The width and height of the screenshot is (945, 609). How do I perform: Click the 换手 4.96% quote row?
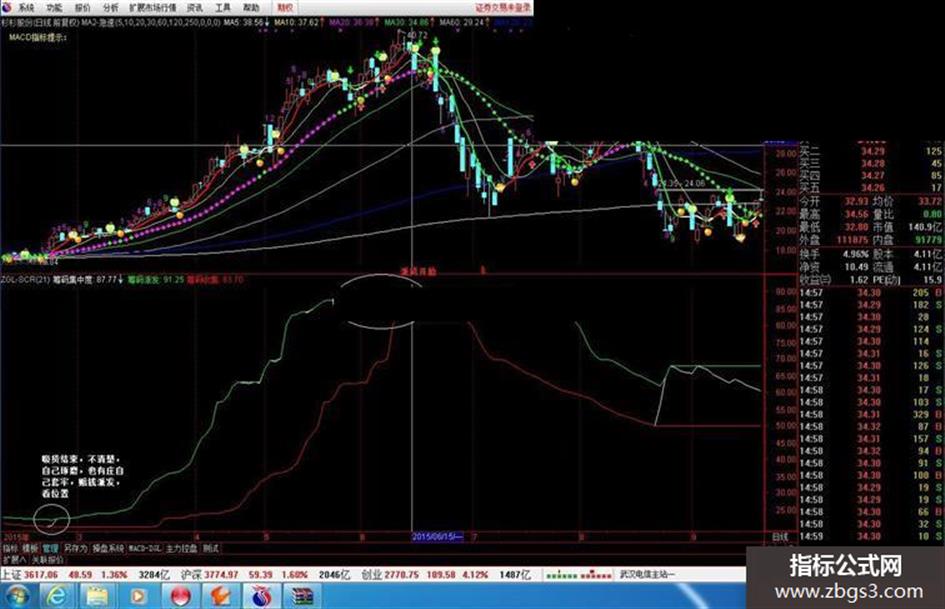[x=835, y=254]
